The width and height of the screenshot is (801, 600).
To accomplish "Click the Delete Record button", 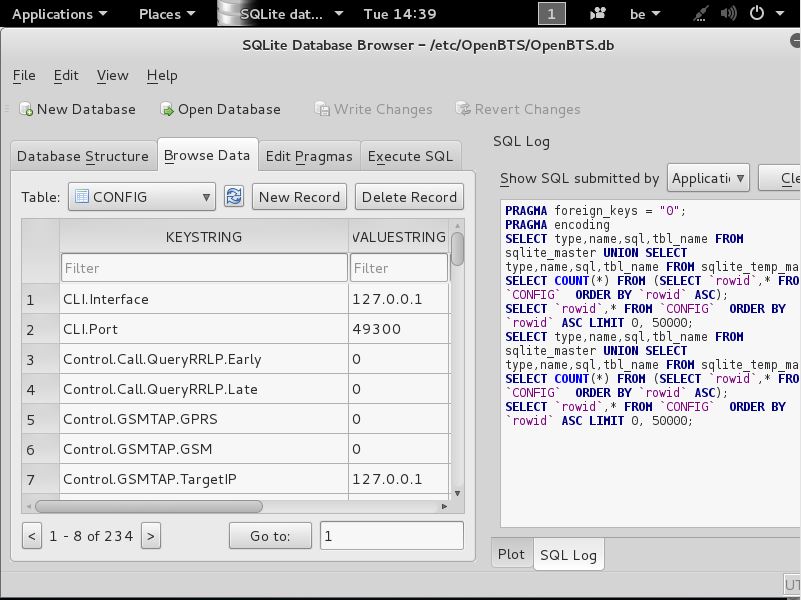I will click(x=409, y=197).
